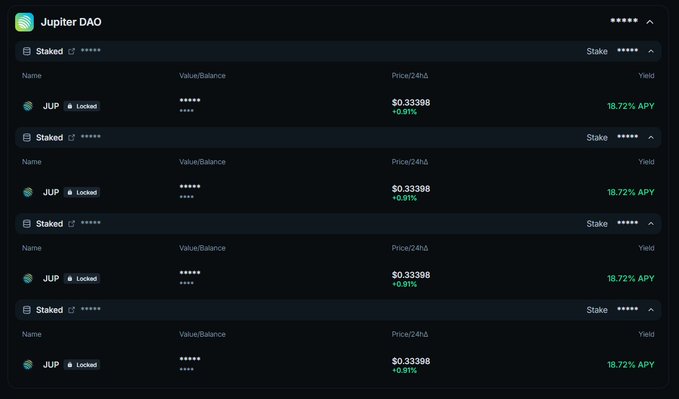Click the JUP token icon in the second staked row
679x399 pixels.
click(x=28, y=192)
